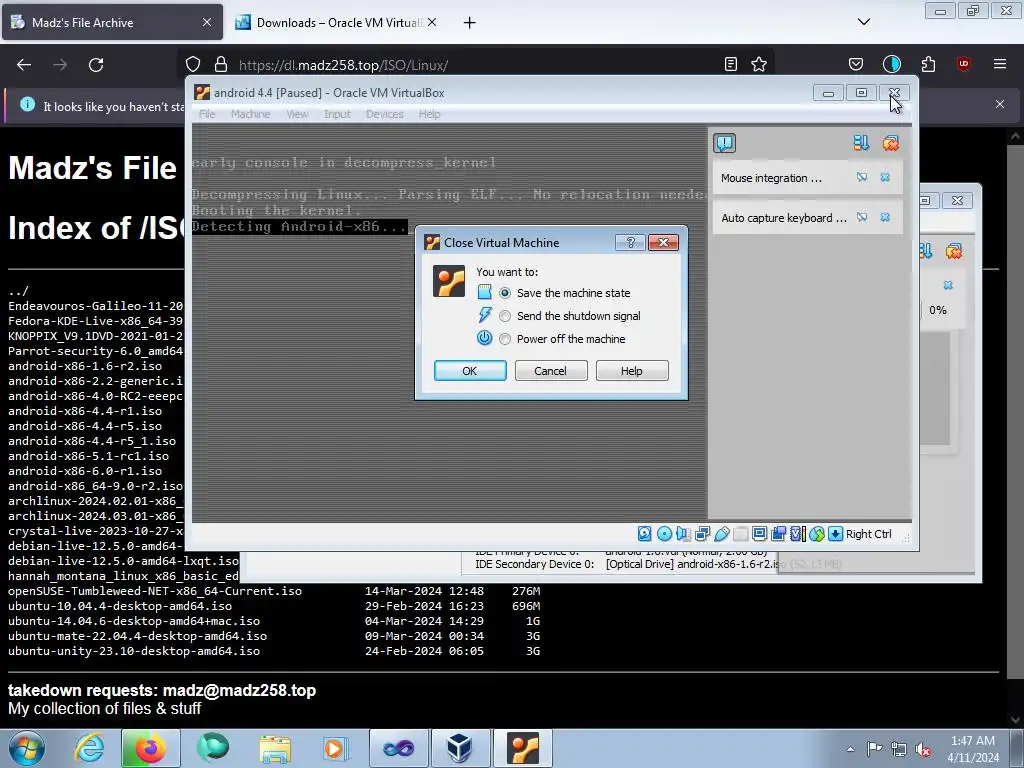Click the CPU virtualization status bar icon
The height and width of the screenshot is (768, 1024).
[797, 534]
